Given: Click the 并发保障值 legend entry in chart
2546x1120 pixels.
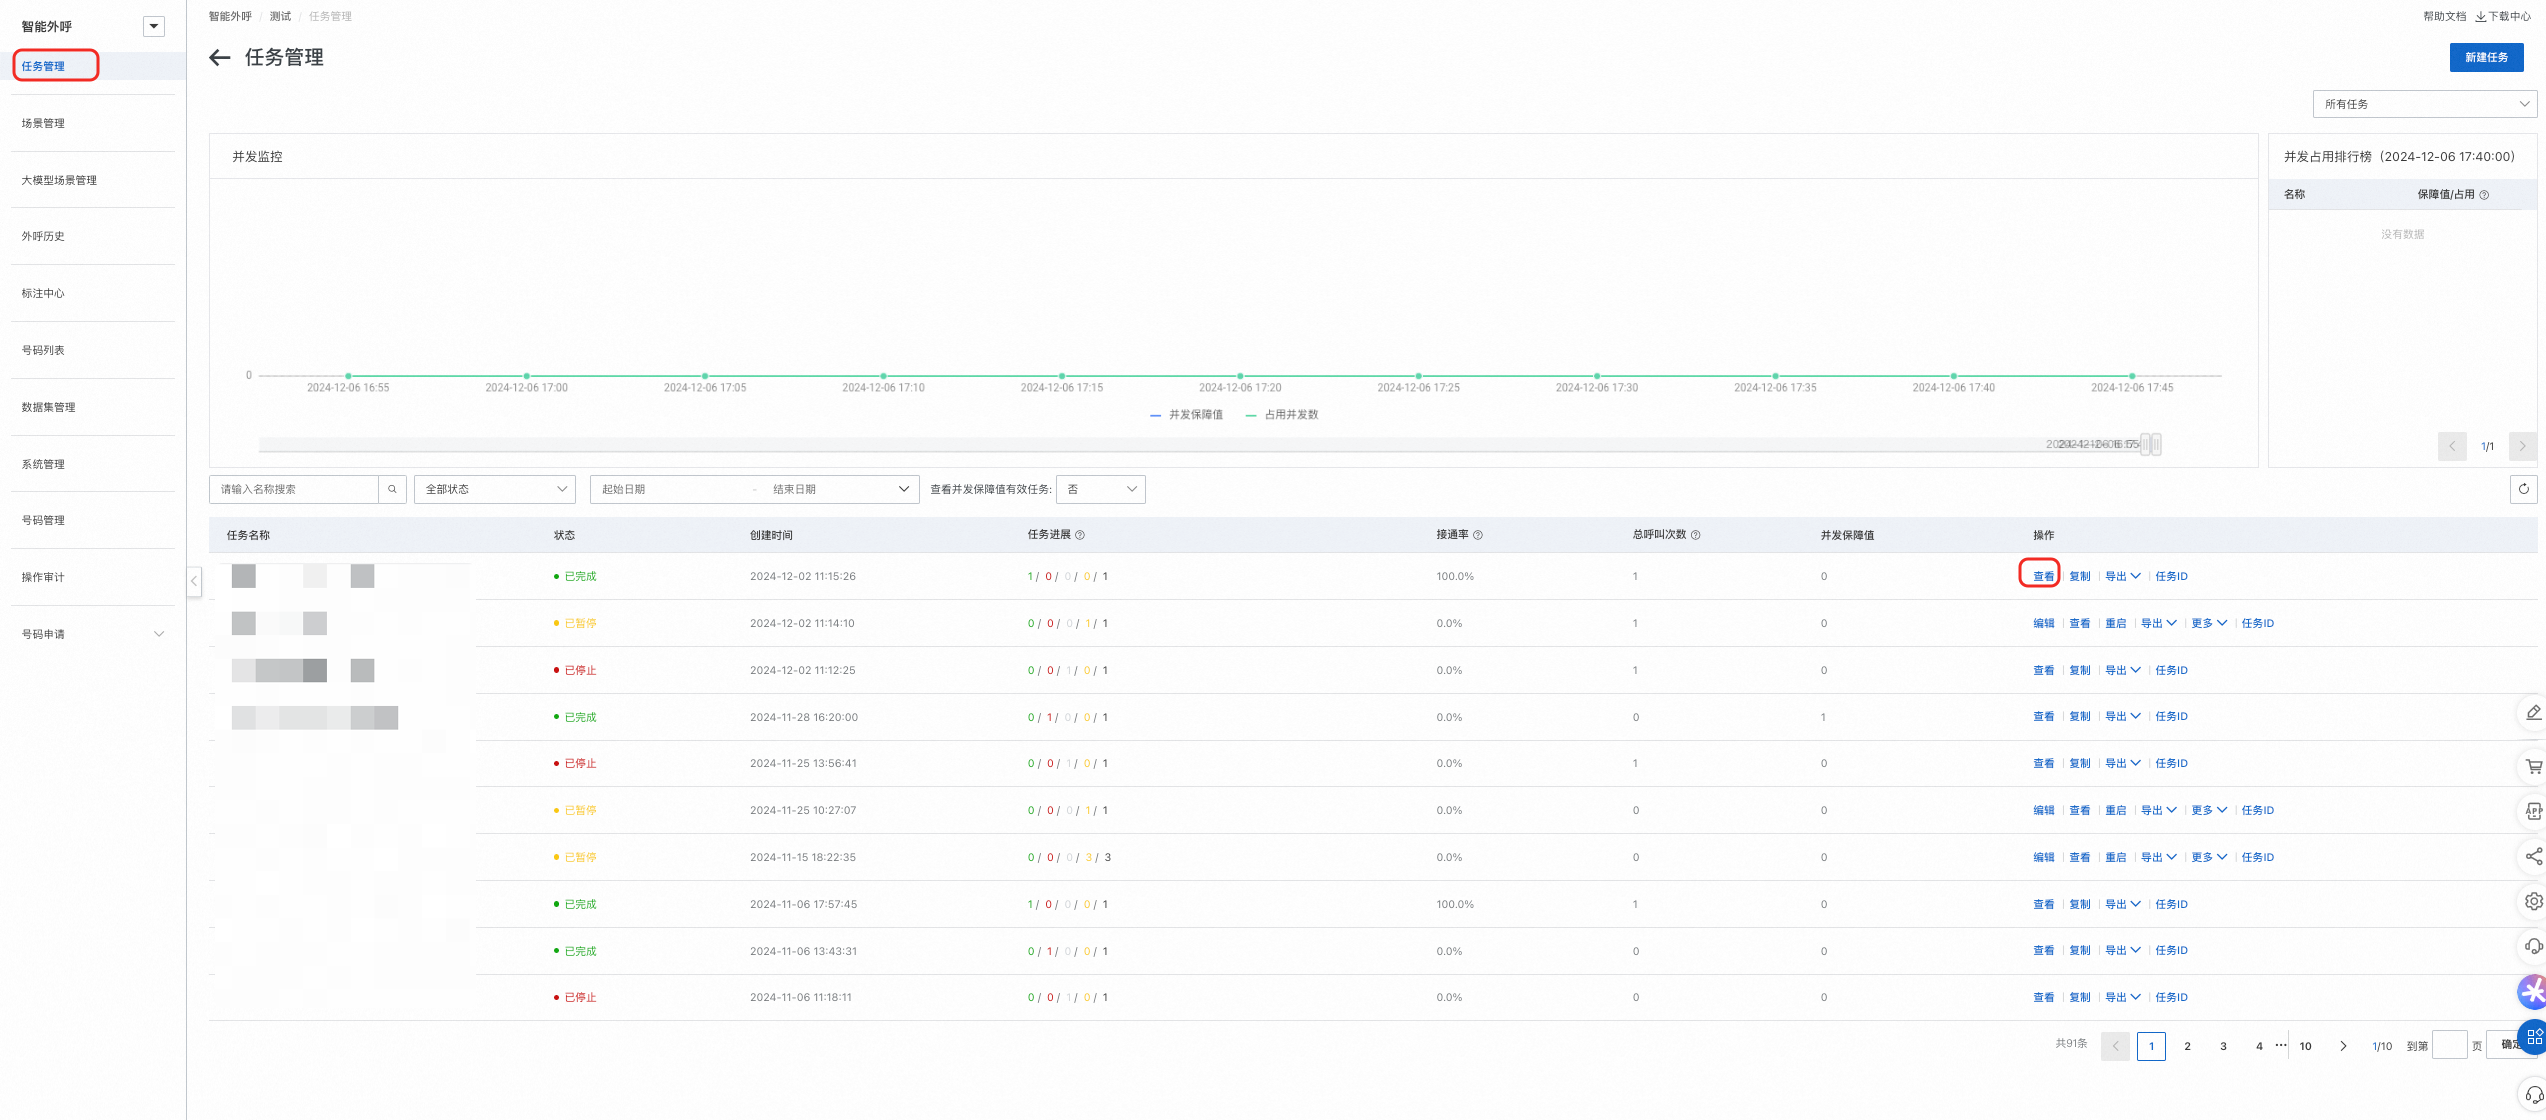Looking at the screenshot, I should pyautogui.click(x=1186, y=415).
